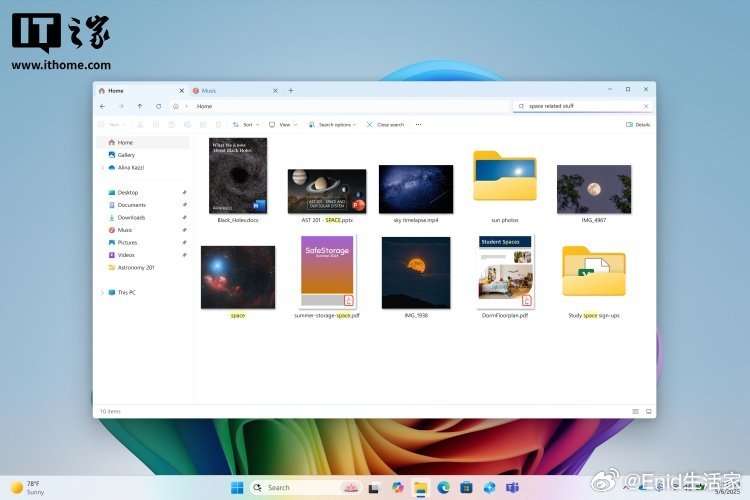Navigate up one folder level
Screen dimensions: 750x500
(x=140, y=106)
